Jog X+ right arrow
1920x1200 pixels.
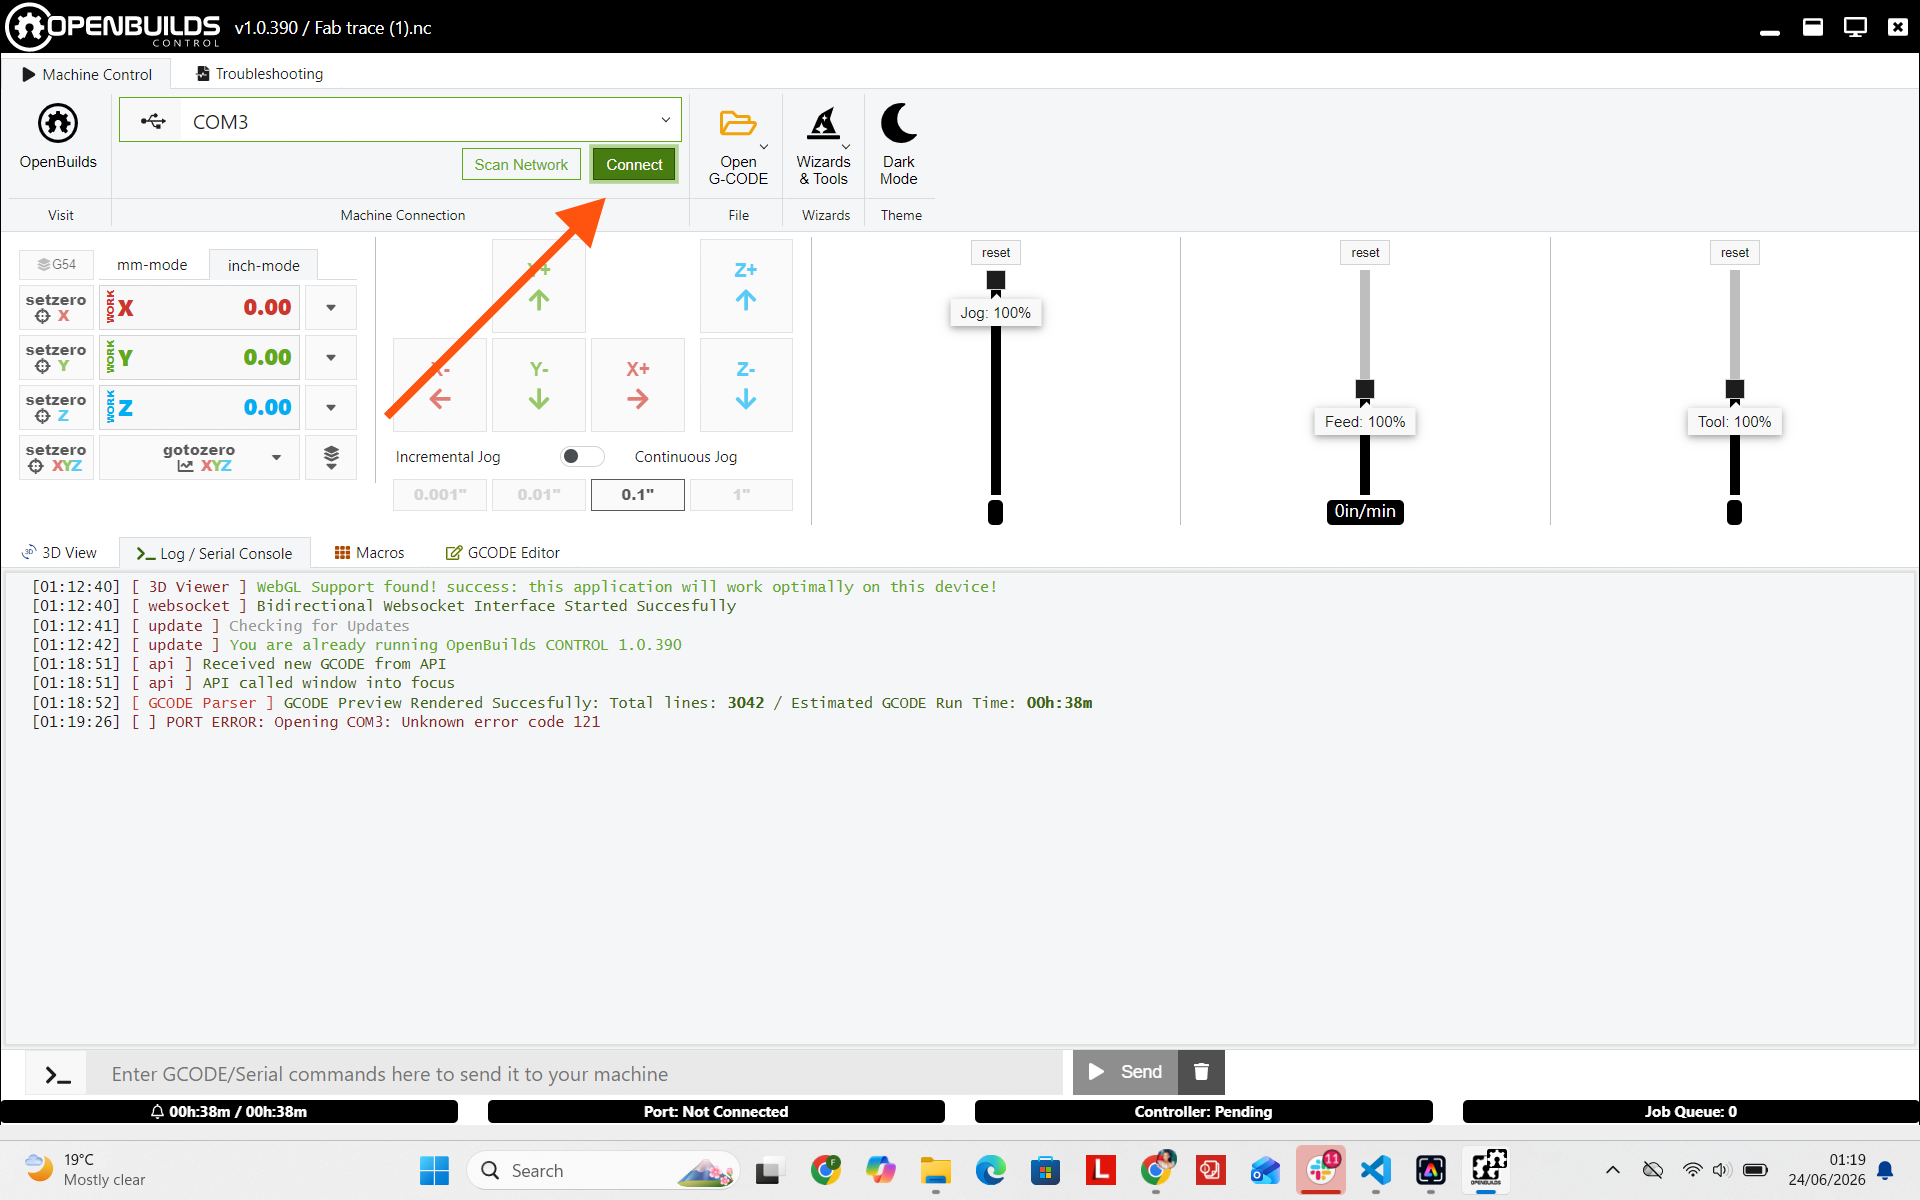click(x=638, y=385)
